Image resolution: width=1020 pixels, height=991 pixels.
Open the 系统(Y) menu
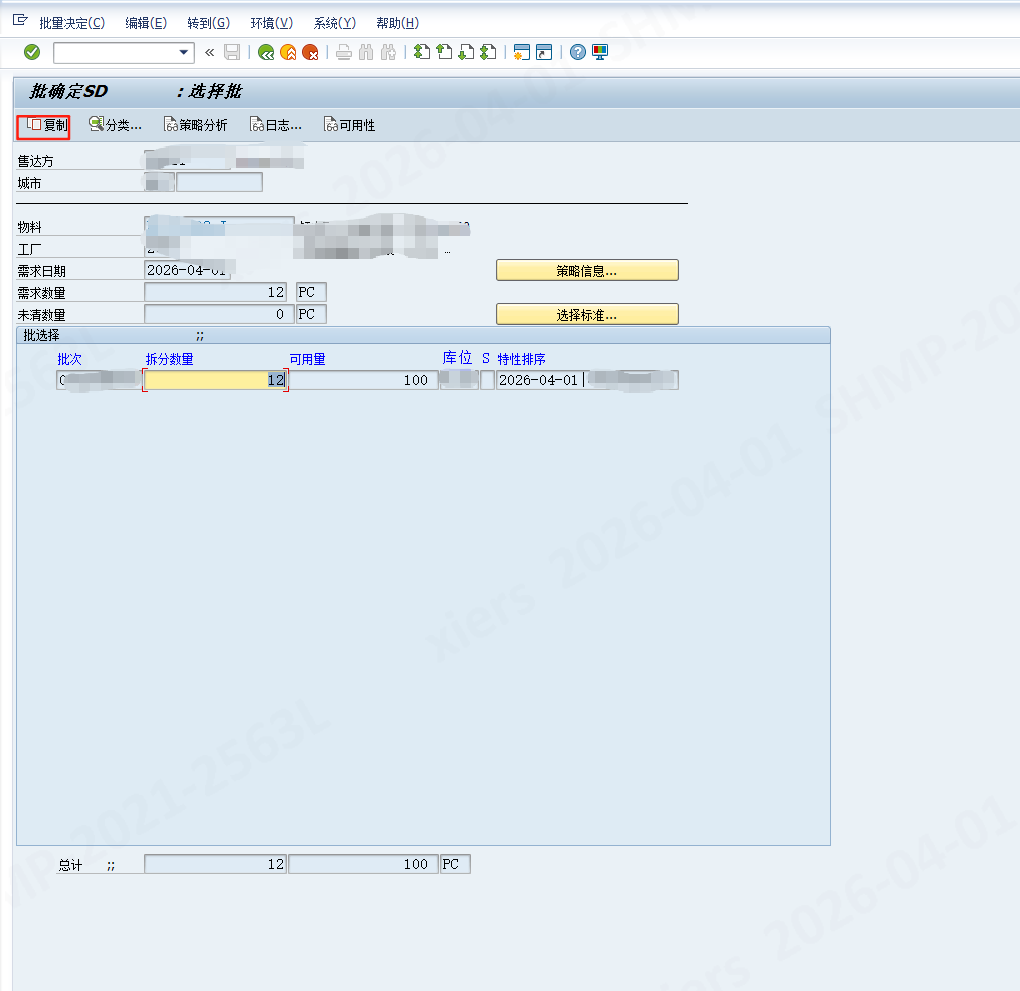coord(334,23)
